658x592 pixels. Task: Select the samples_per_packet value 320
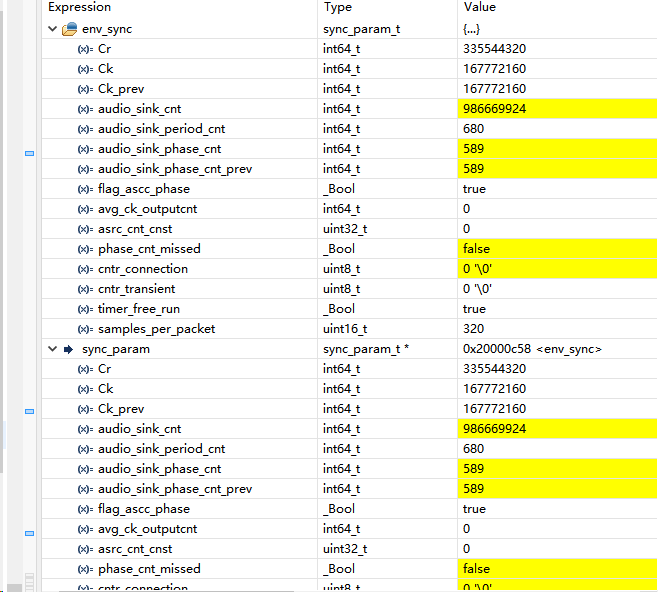pos(474,329)
